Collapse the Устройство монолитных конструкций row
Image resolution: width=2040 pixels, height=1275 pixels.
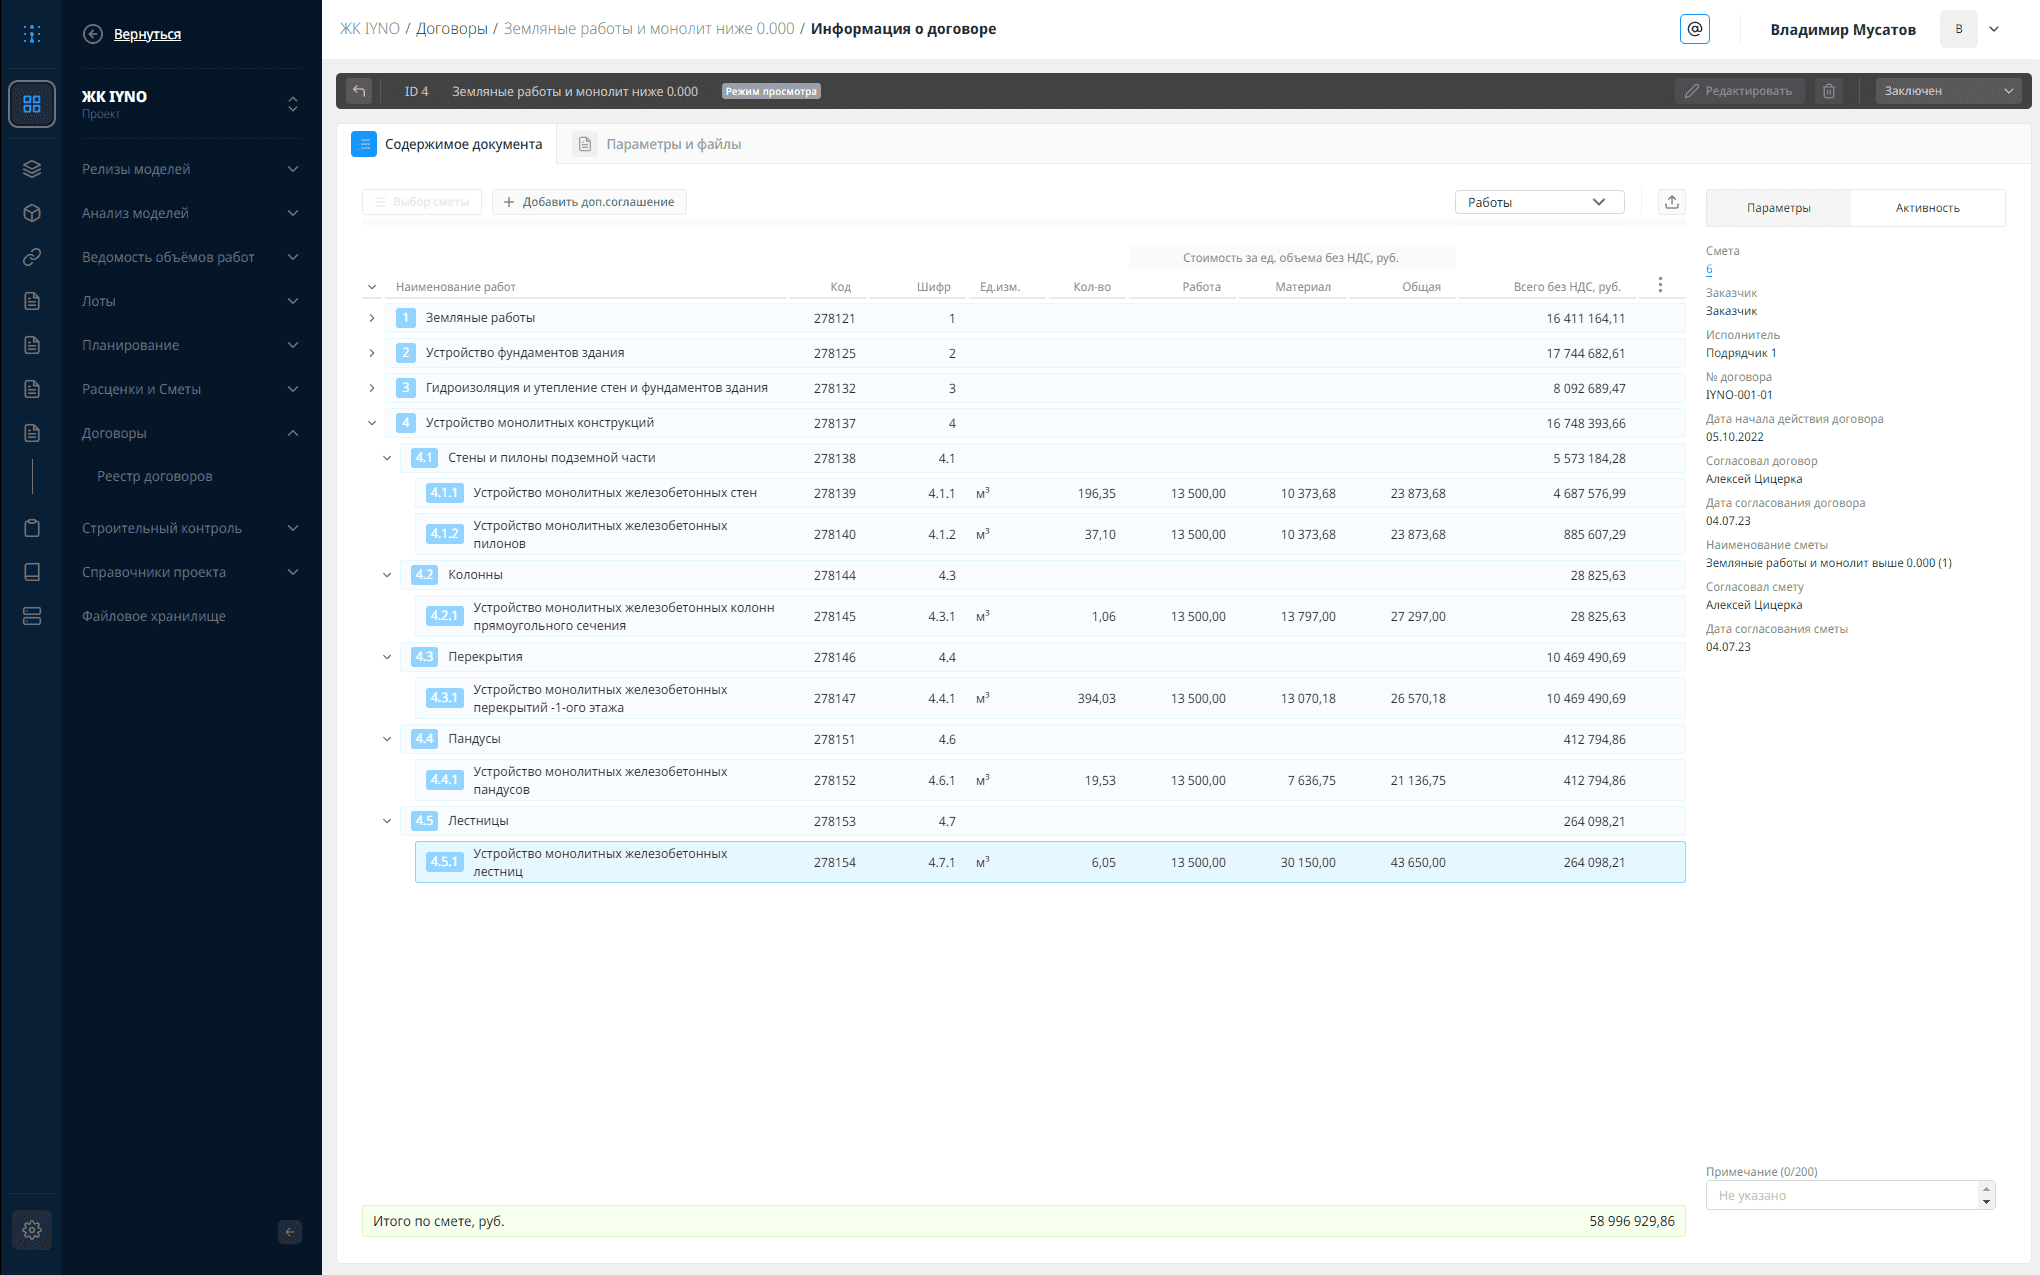click(372, 423)
